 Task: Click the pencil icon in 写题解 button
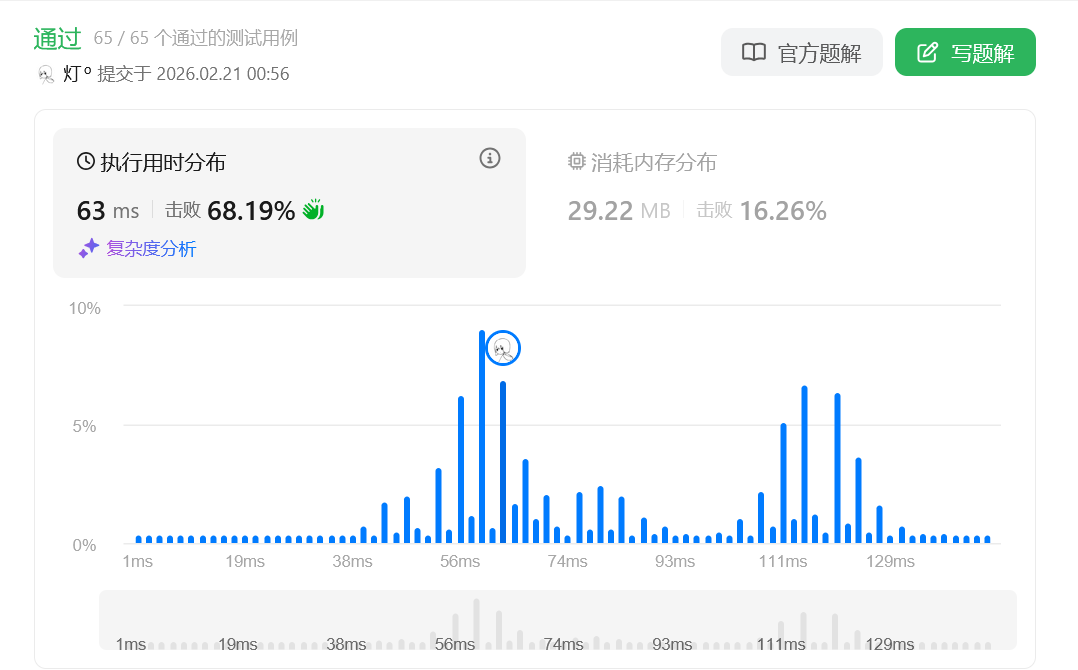(927, 53)
